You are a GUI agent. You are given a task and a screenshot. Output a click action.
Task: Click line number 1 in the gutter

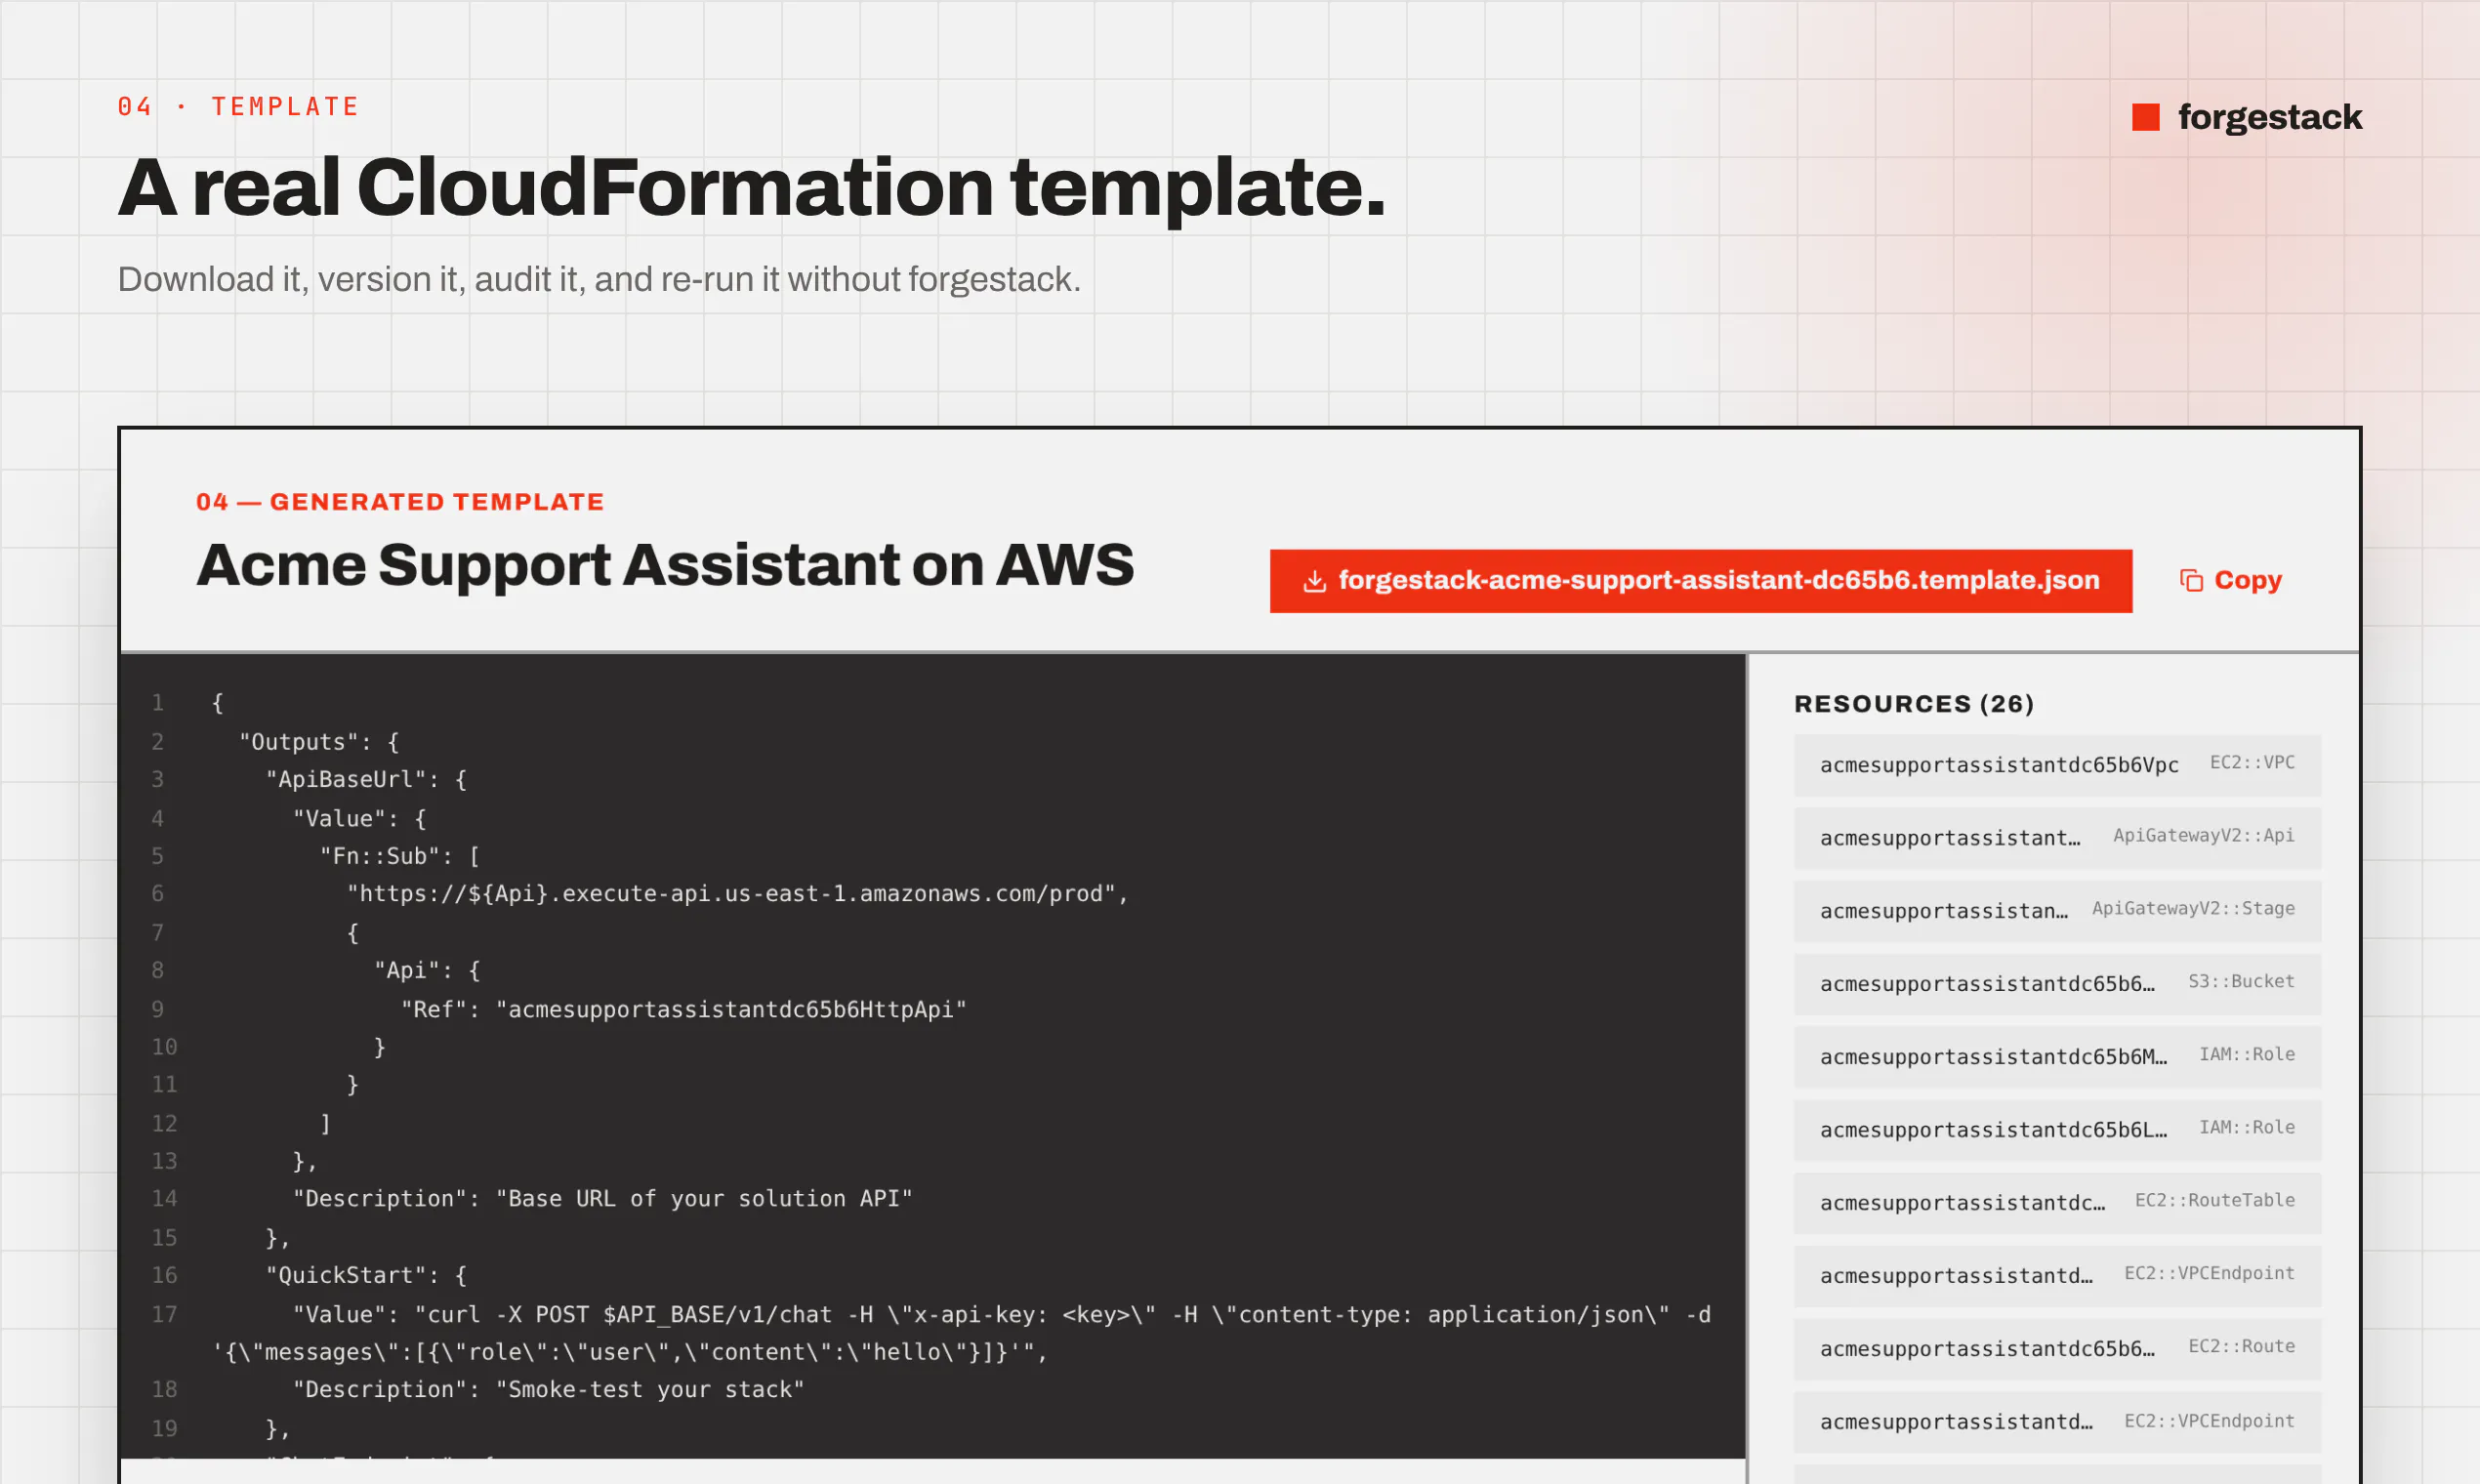(x=158, y=703)
